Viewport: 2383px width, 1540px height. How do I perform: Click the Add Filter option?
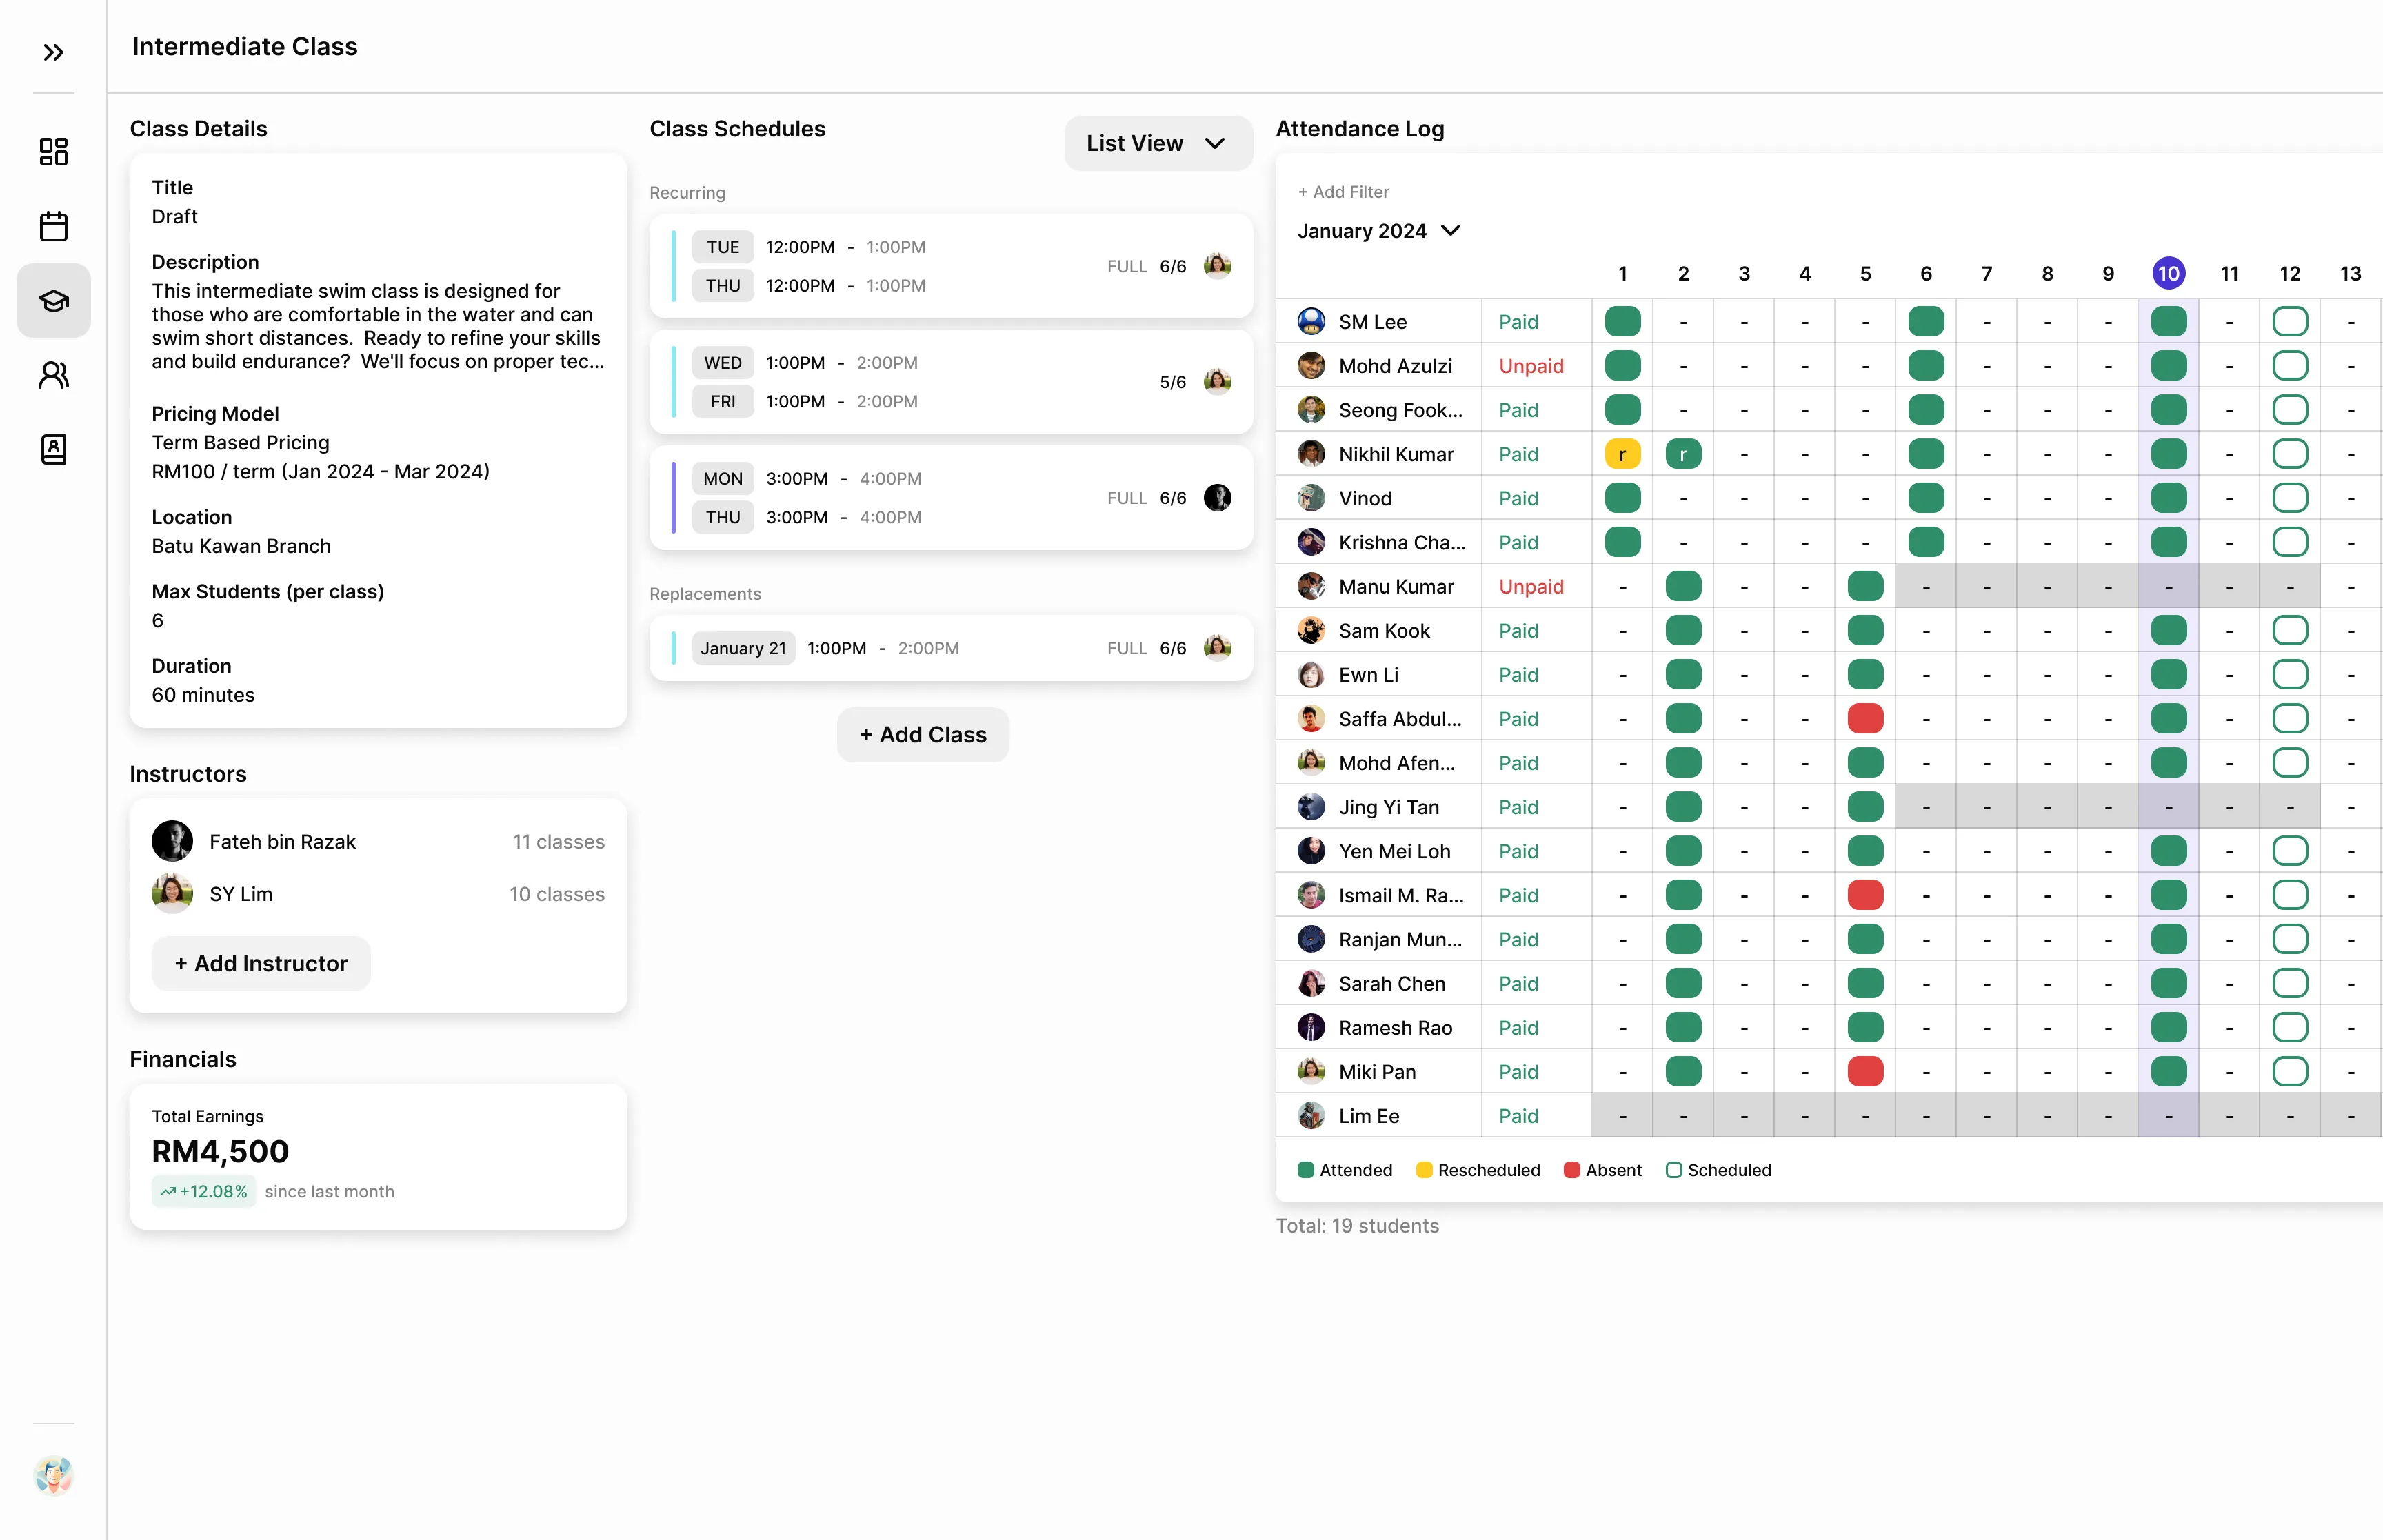point(1343,192)
